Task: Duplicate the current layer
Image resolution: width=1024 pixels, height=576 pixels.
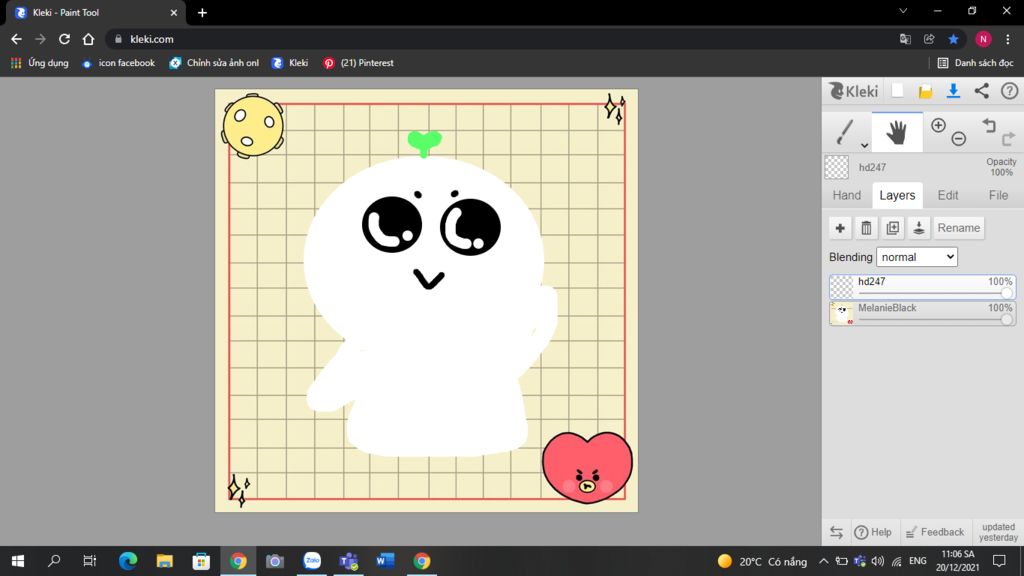Action: click(892, 228)
